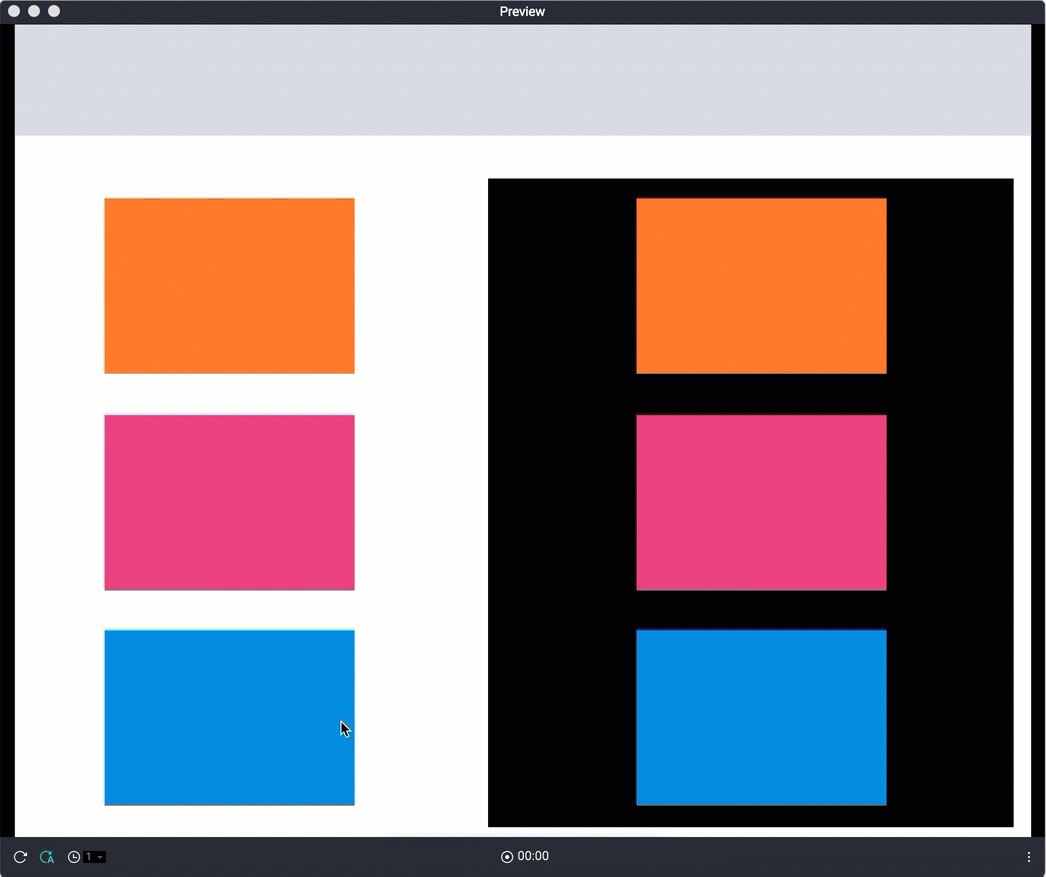Click the pink rectangle on white background
Screen dimensions: 1046x877
point(229,502)
